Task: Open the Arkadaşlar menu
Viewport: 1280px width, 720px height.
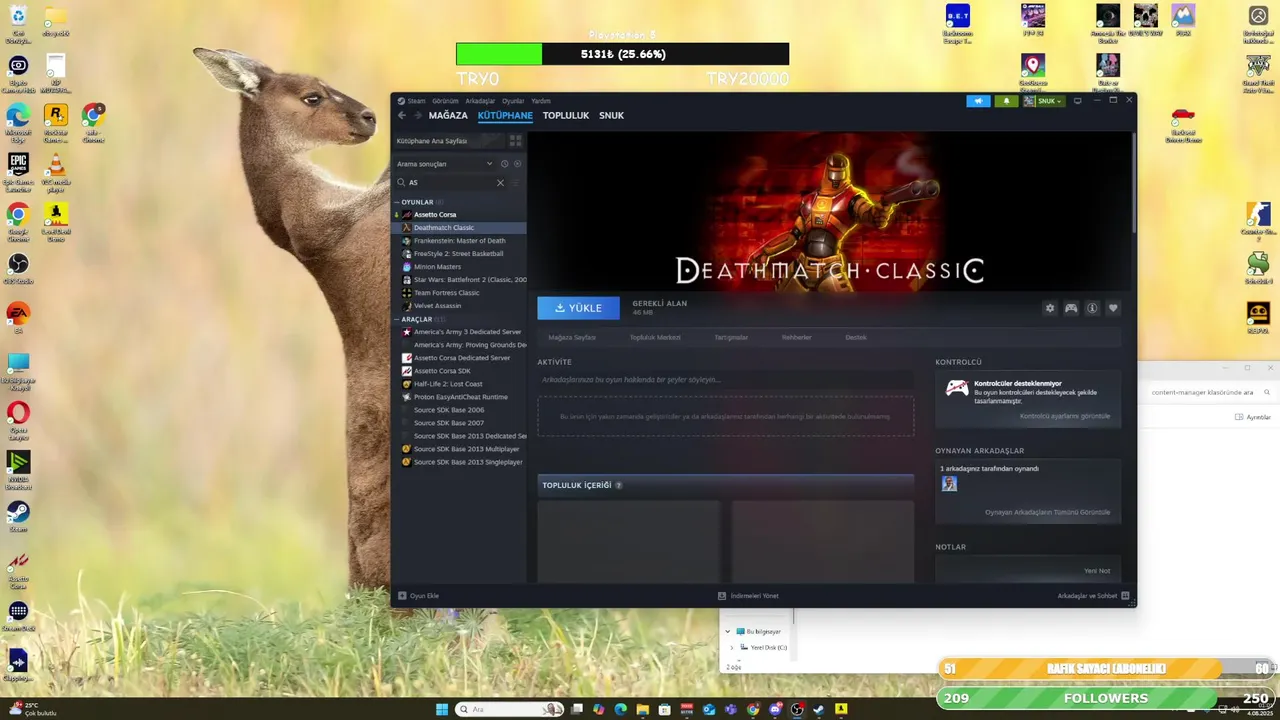Action: pos(480,101)
